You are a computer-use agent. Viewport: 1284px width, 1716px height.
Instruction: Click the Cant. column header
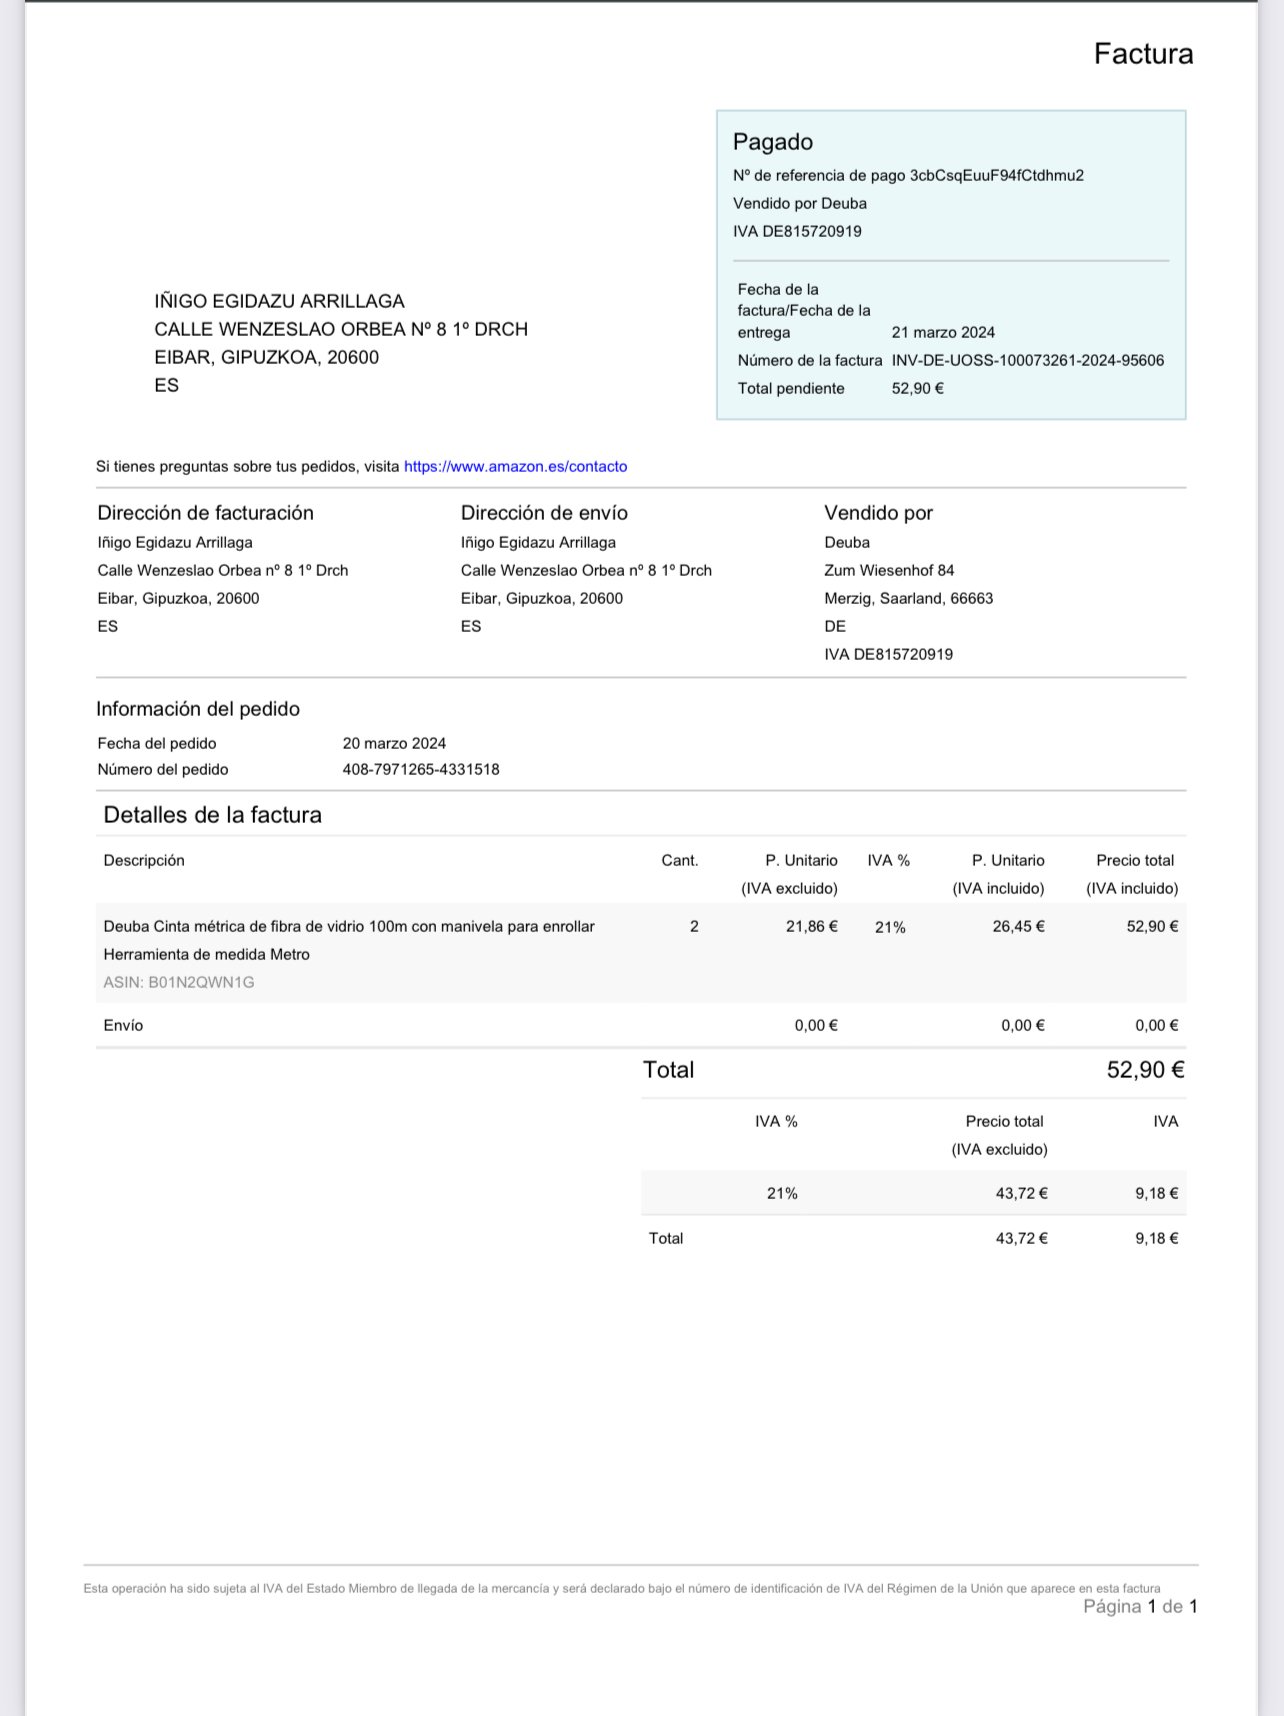coord(679,861)
